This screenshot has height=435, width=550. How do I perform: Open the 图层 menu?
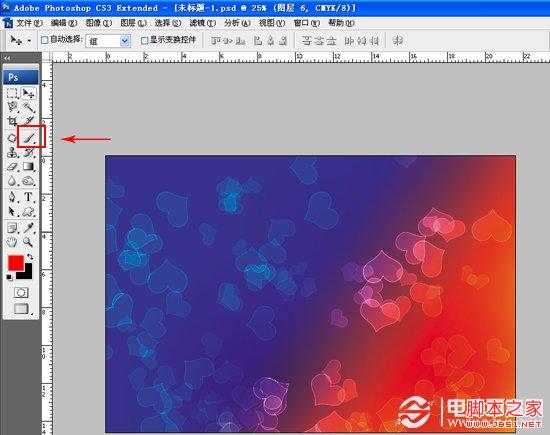[133, 23]
